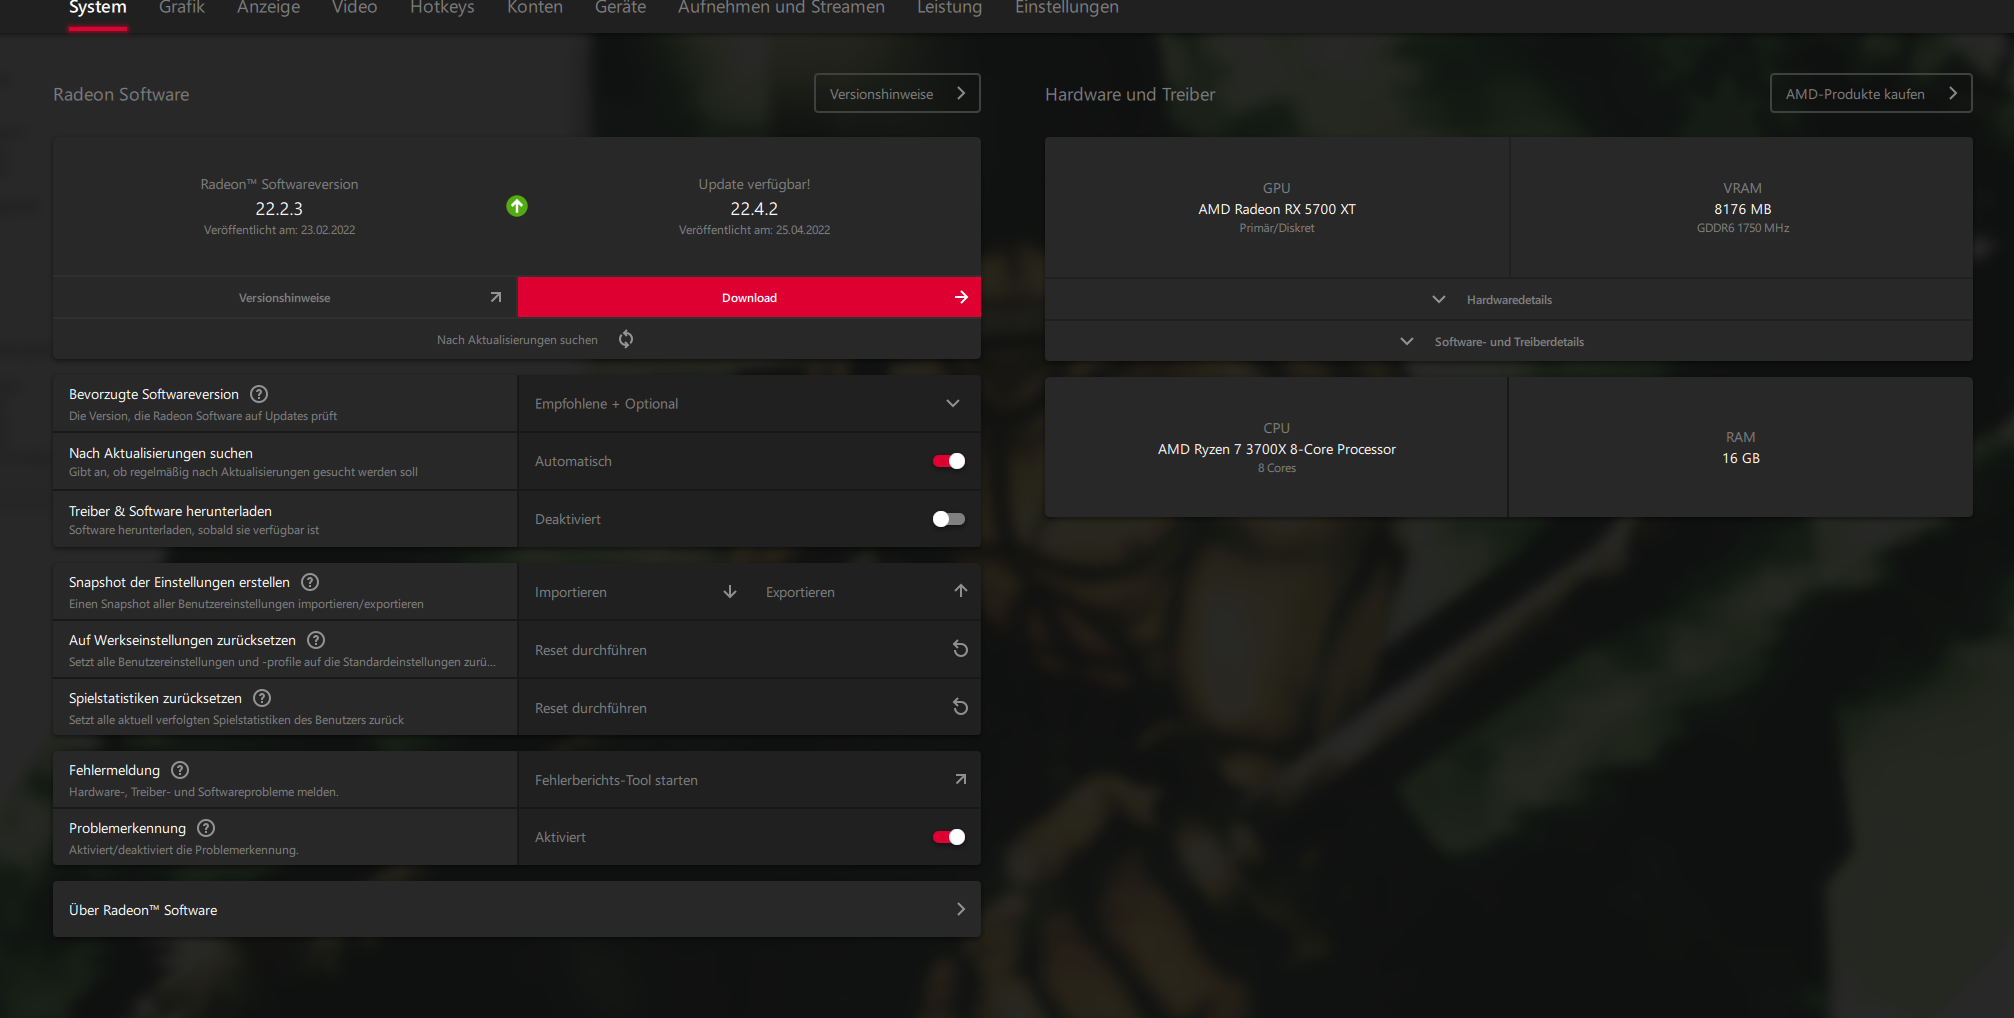Expand Hardwaredetails section
The width and height of the screenshot is (2014, 1018).
pos(1509,300)
